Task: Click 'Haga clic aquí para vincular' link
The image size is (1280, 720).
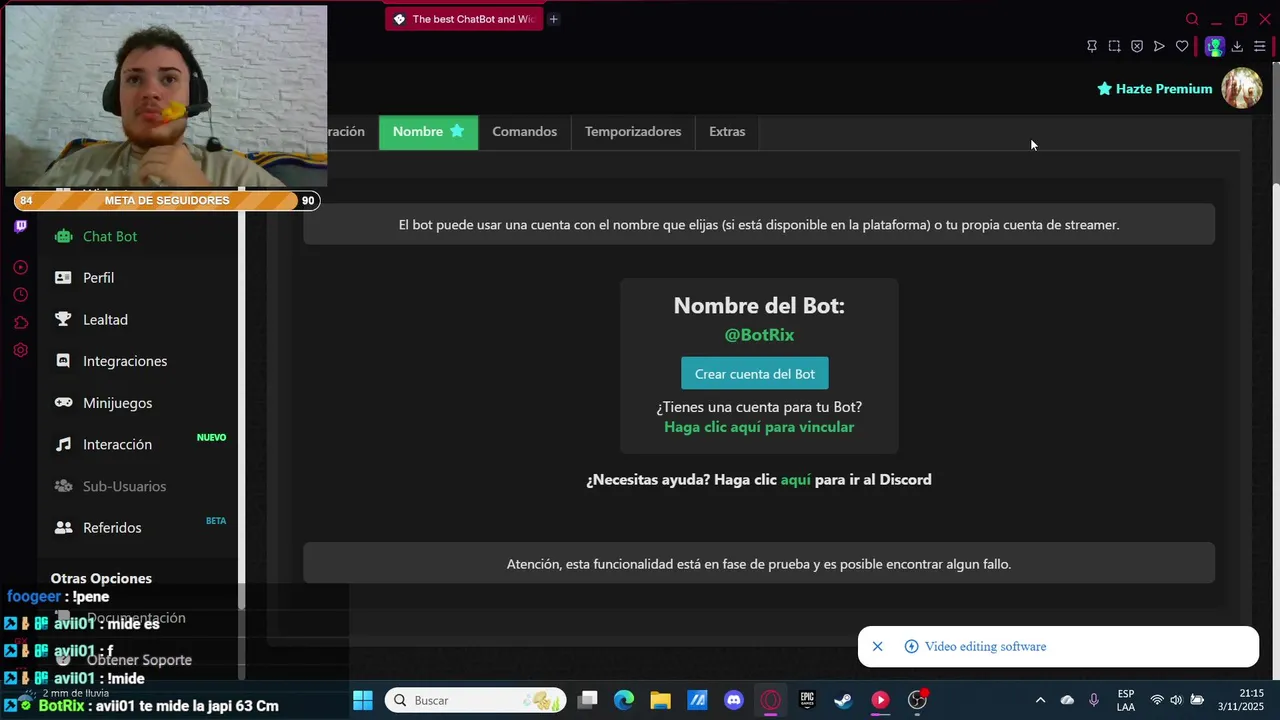Action: 759,427
